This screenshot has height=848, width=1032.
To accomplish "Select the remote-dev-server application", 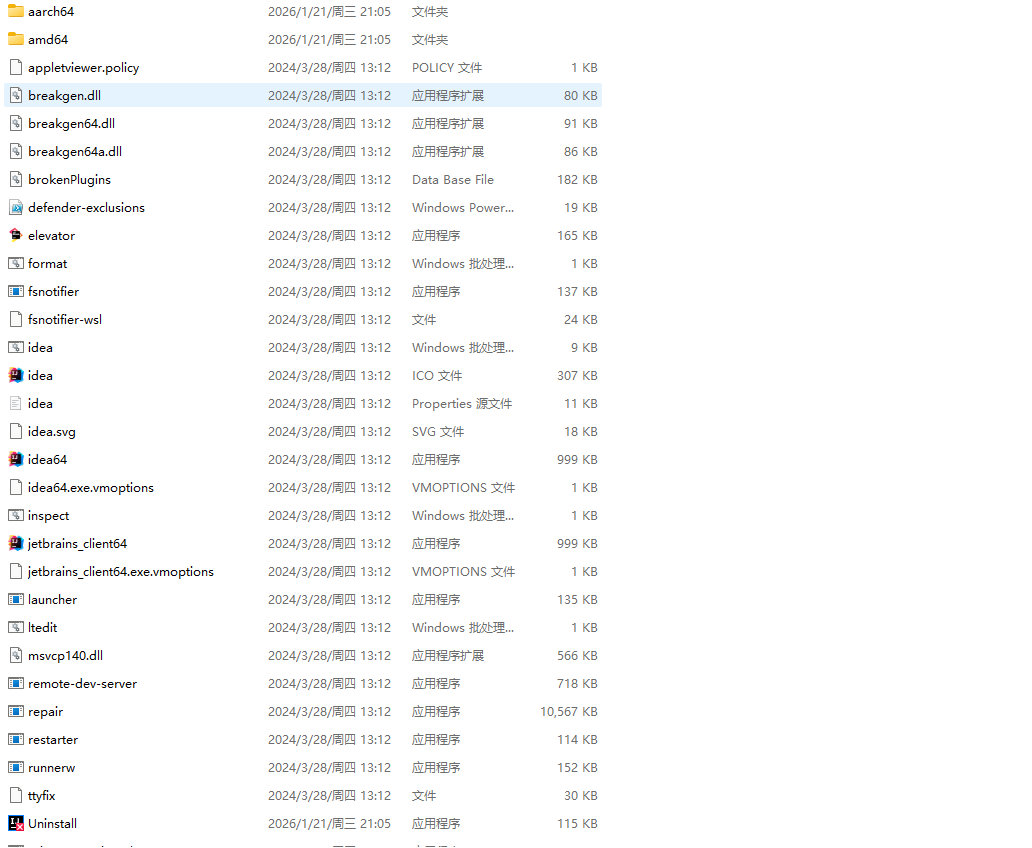I will (82, 684).
